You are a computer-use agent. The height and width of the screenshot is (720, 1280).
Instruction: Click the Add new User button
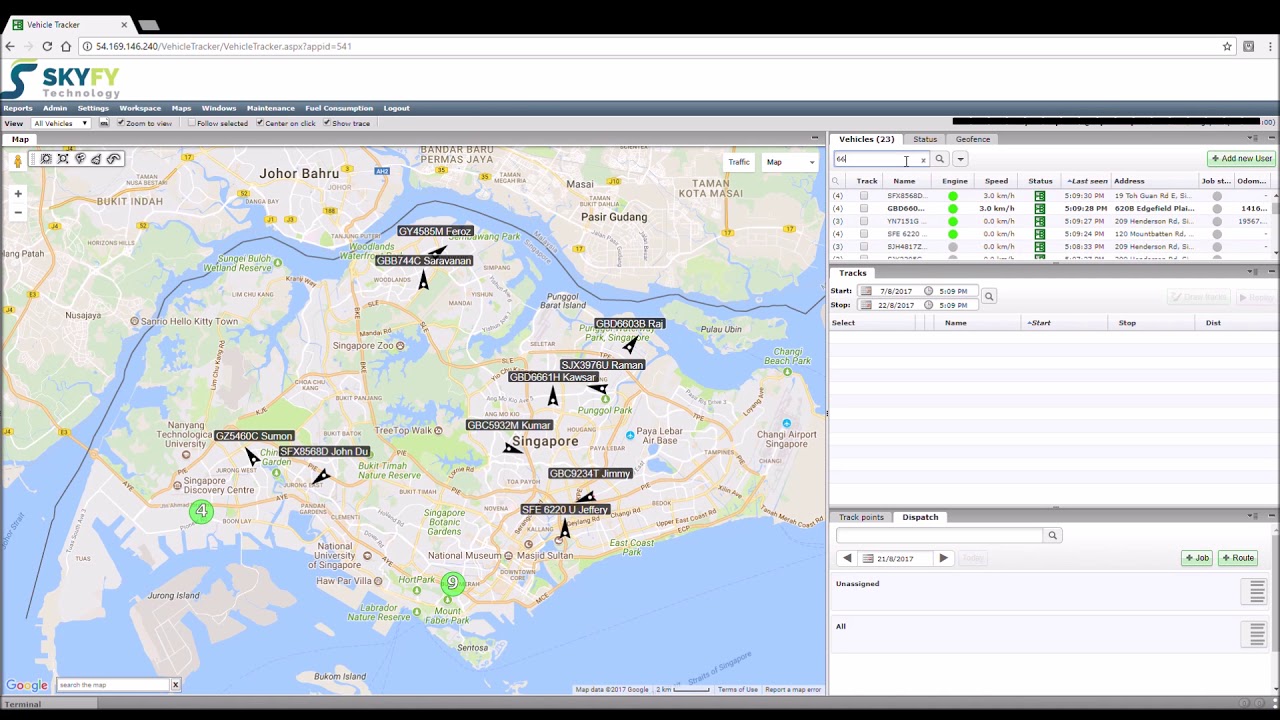pos(1241,158)
